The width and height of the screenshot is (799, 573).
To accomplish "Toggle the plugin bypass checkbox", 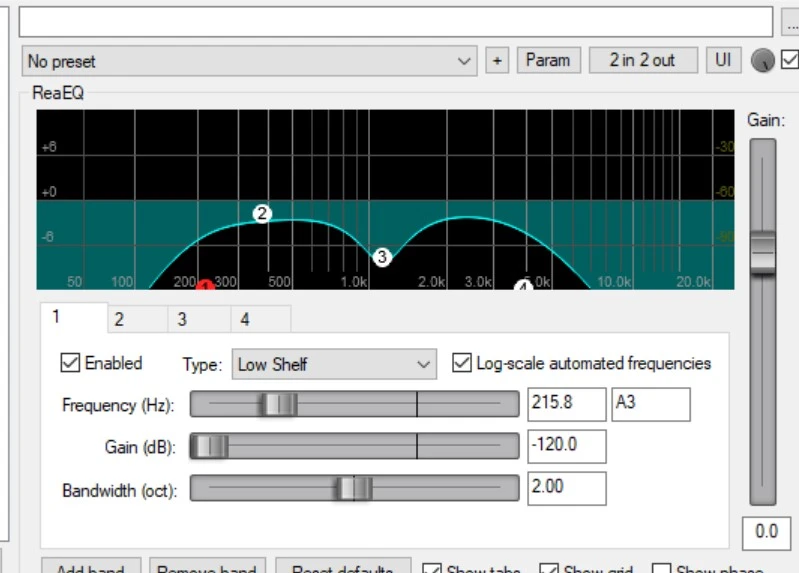I will 789,60.
